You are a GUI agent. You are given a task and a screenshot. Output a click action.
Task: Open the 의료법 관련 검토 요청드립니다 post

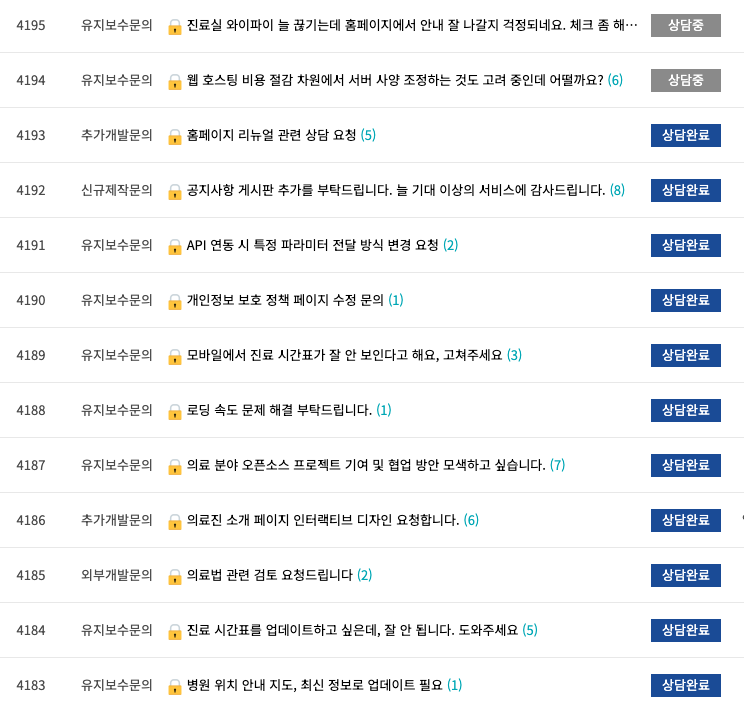click(x=270, y=575)
